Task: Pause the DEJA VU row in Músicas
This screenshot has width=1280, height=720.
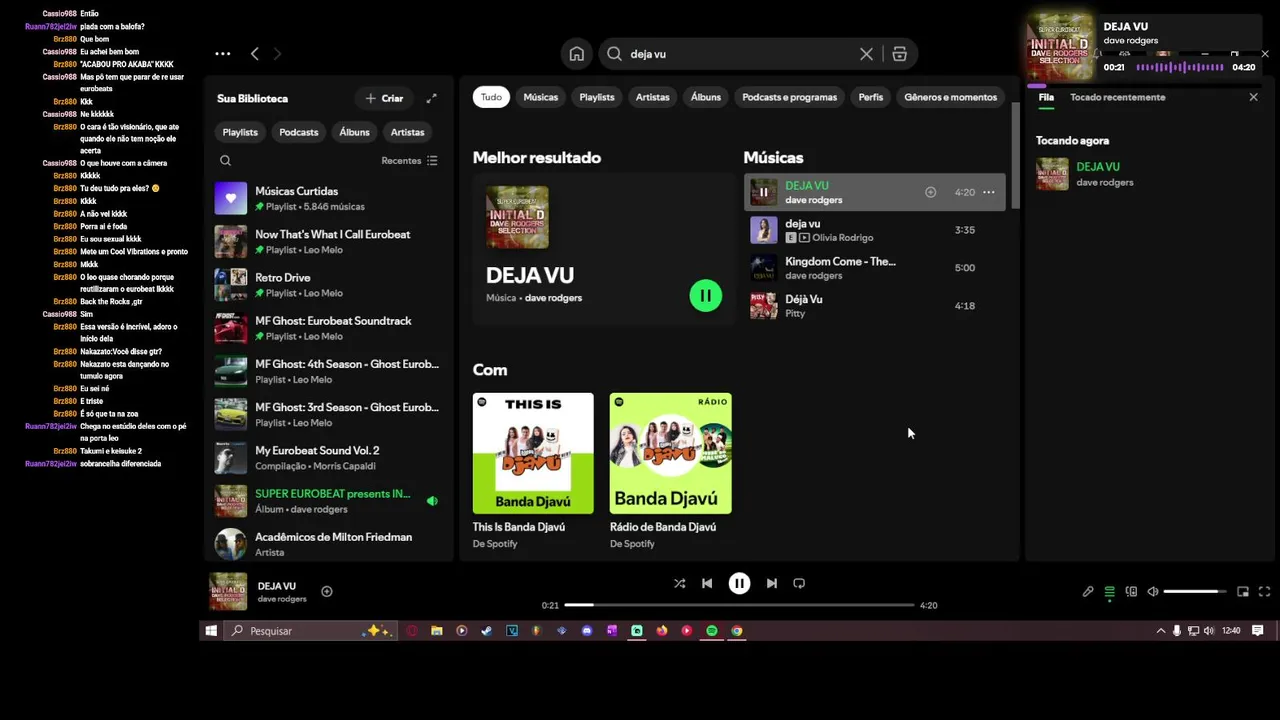Action: 763,192
